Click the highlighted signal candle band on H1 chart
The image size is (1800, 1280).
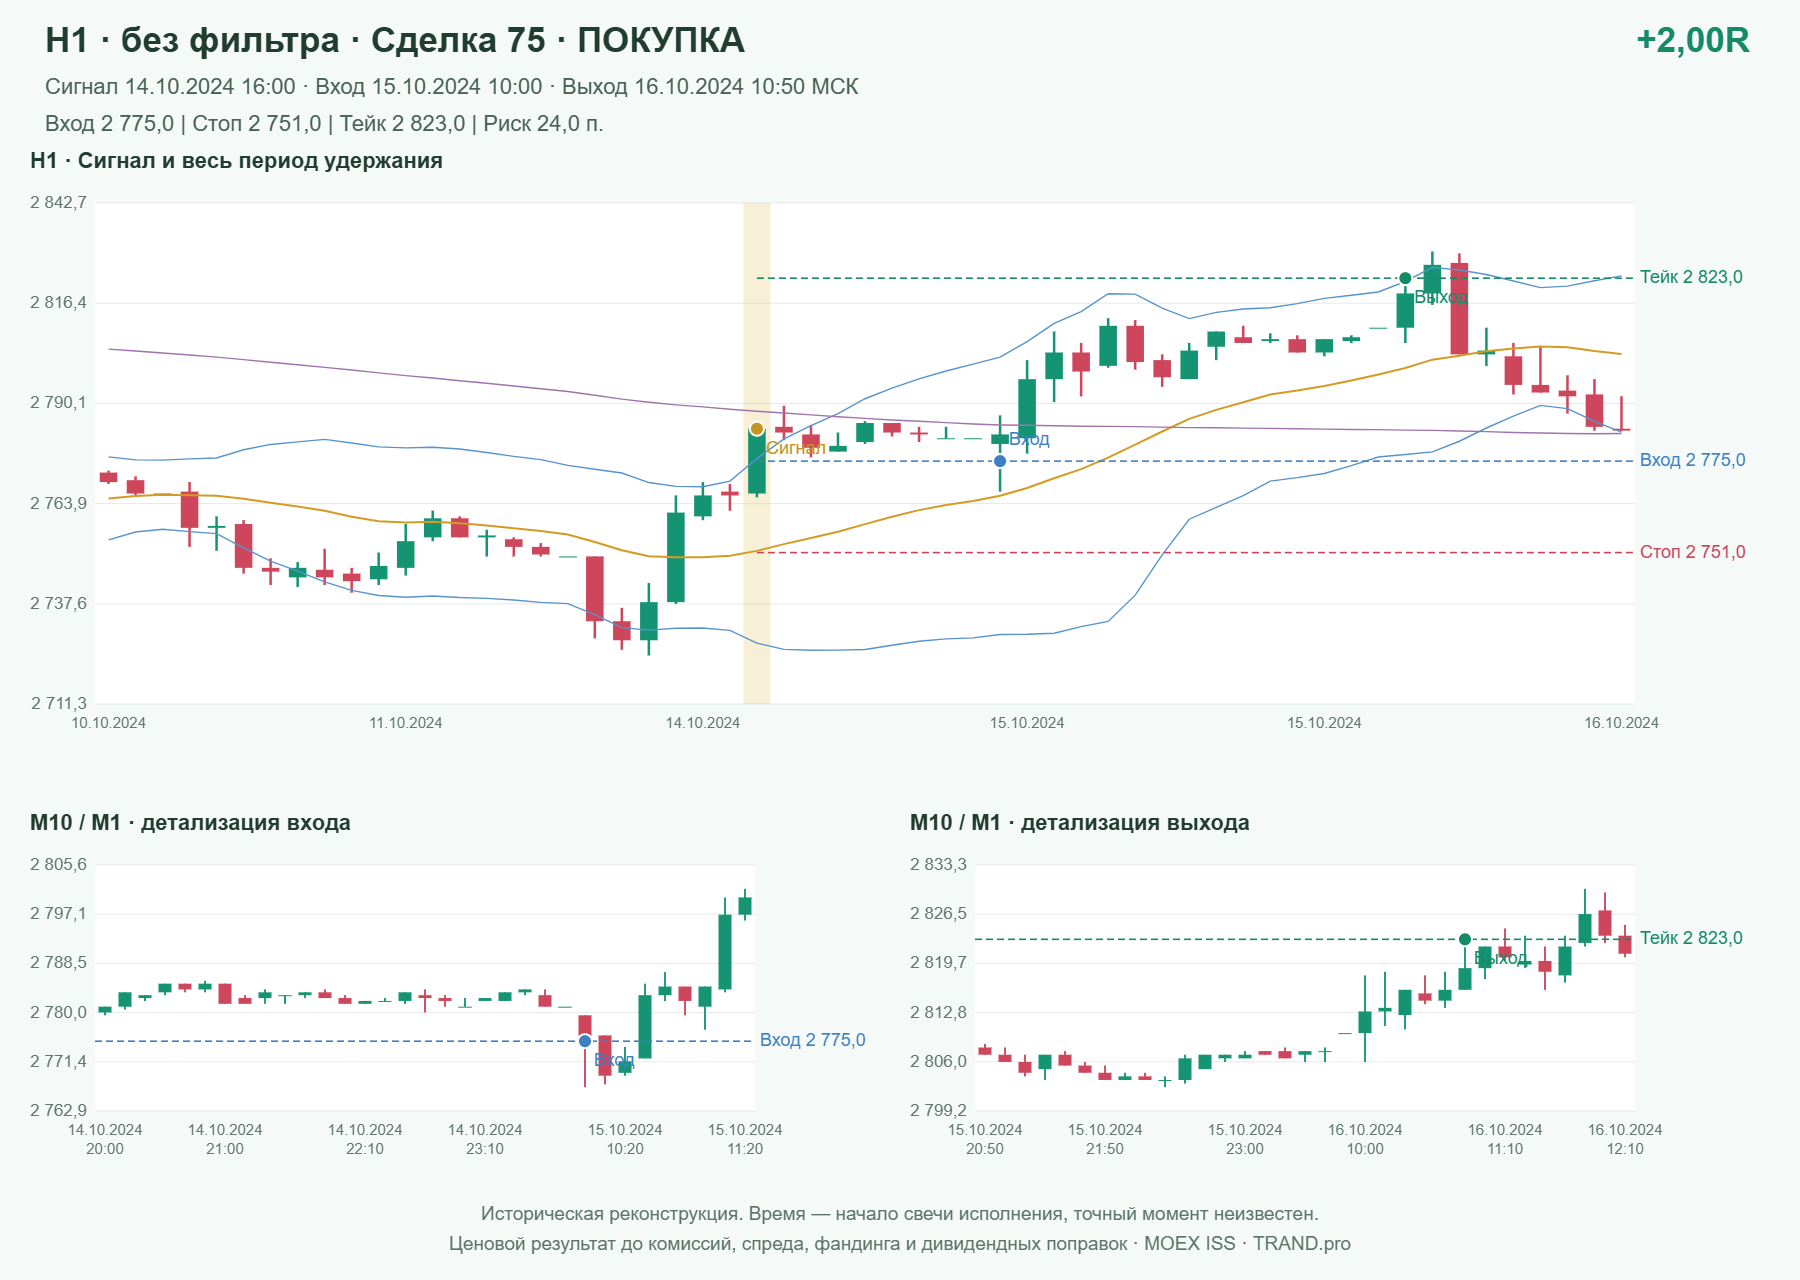point(757,453)
